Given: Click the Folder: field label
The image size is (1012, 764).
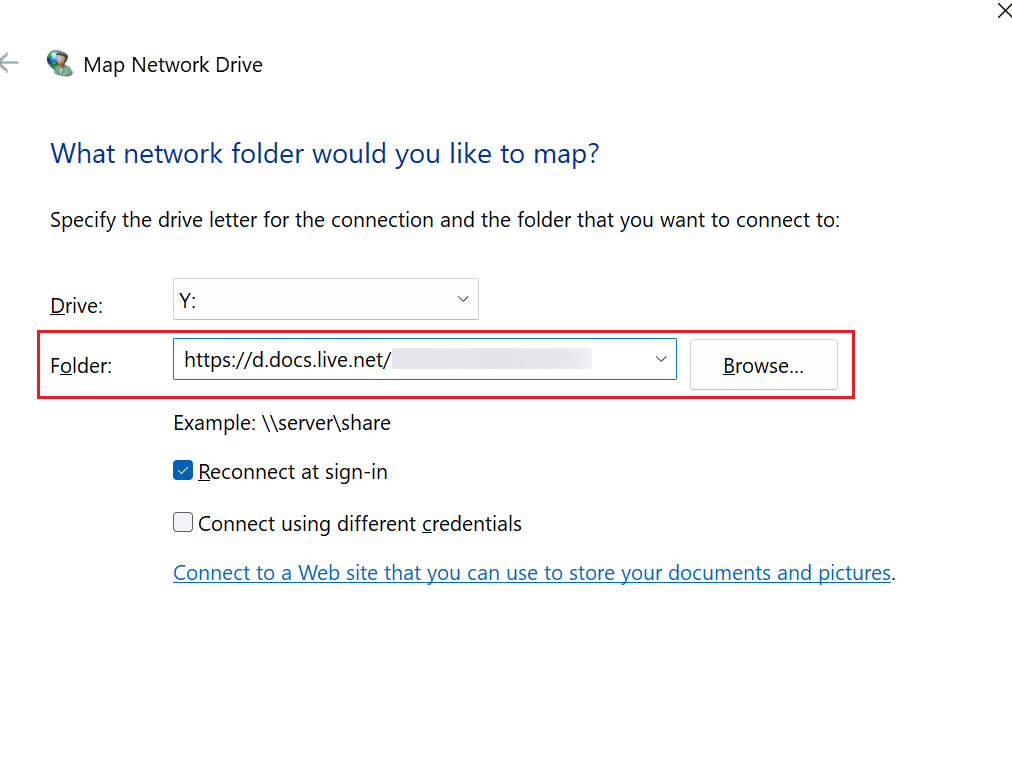Looking at the screenshot, I should point(79,365).
